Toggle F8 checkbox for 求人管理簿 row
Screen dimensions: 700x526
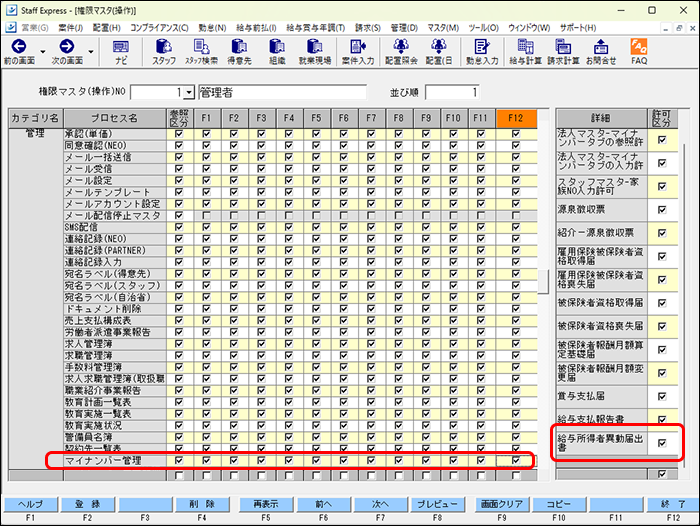click(399, 344)
